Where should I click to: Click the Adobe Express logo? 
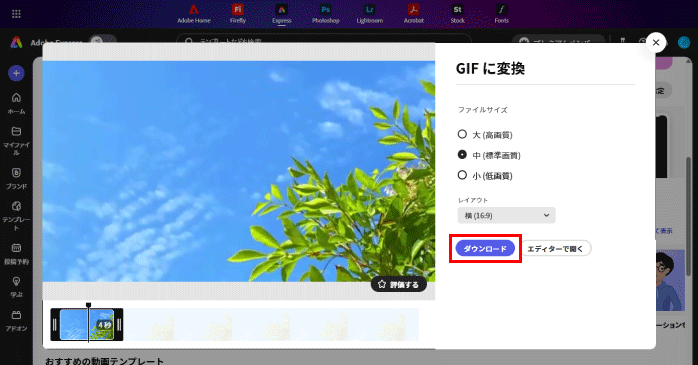tap(16, 42)
